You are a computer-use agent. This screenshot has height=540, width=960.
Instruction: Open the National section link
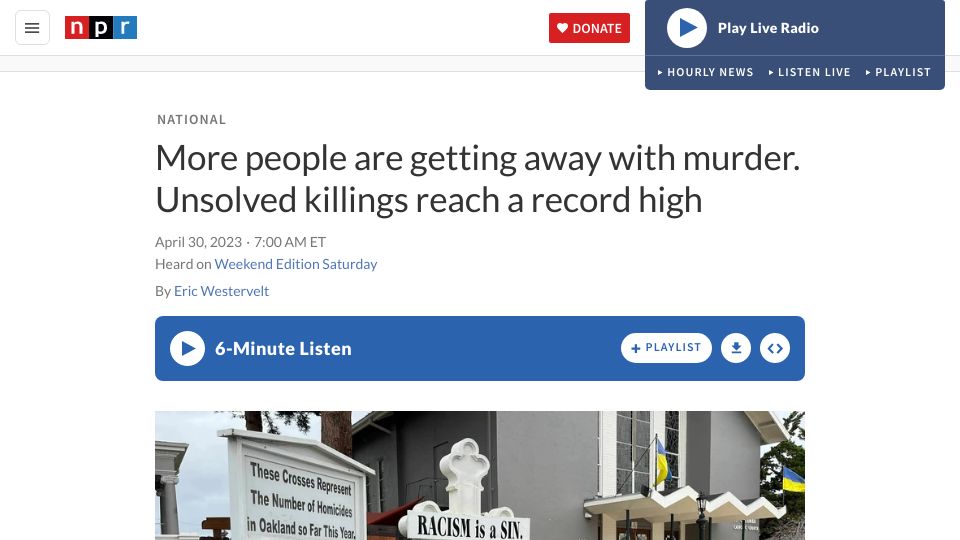[192, 119]
